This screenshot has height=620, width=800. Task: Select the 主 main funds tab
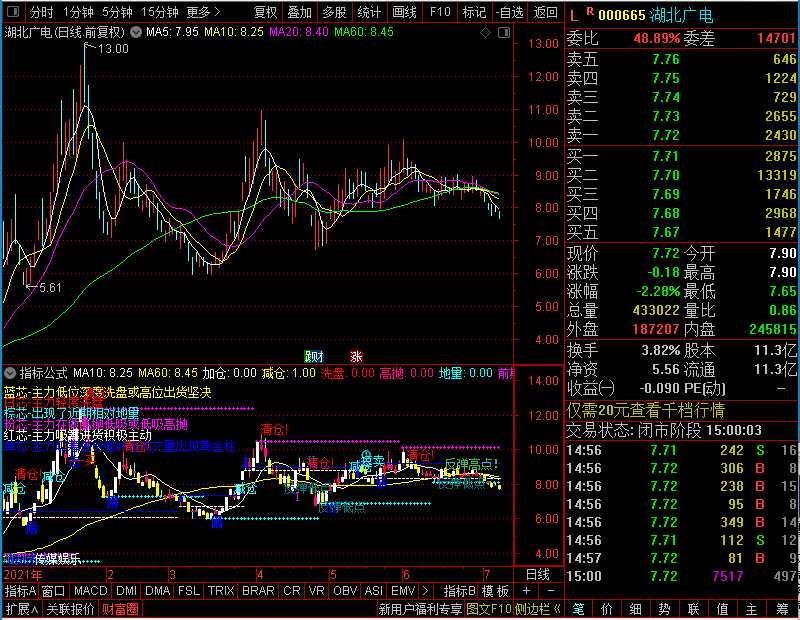pyautogui.click(x=752, y=609)
